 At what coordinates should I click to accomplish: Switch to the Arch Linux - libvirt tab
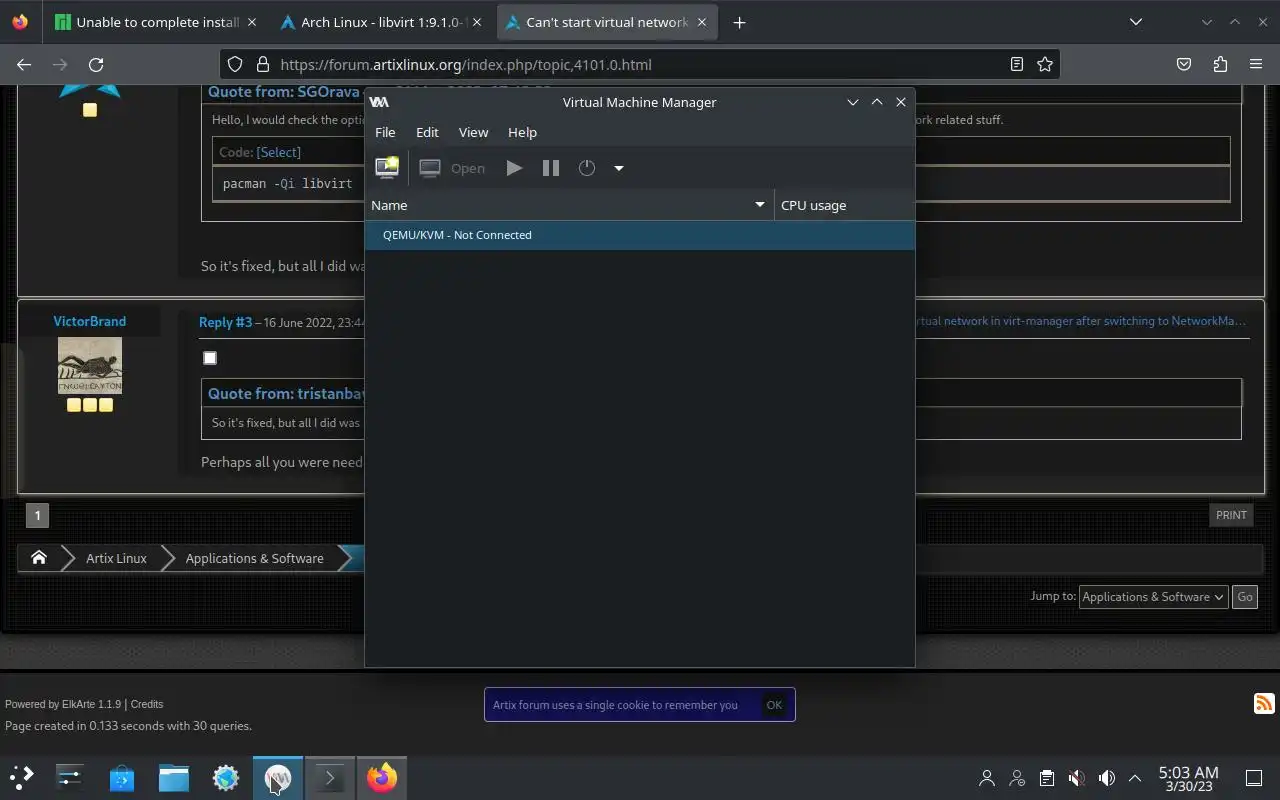coord(382,22)
